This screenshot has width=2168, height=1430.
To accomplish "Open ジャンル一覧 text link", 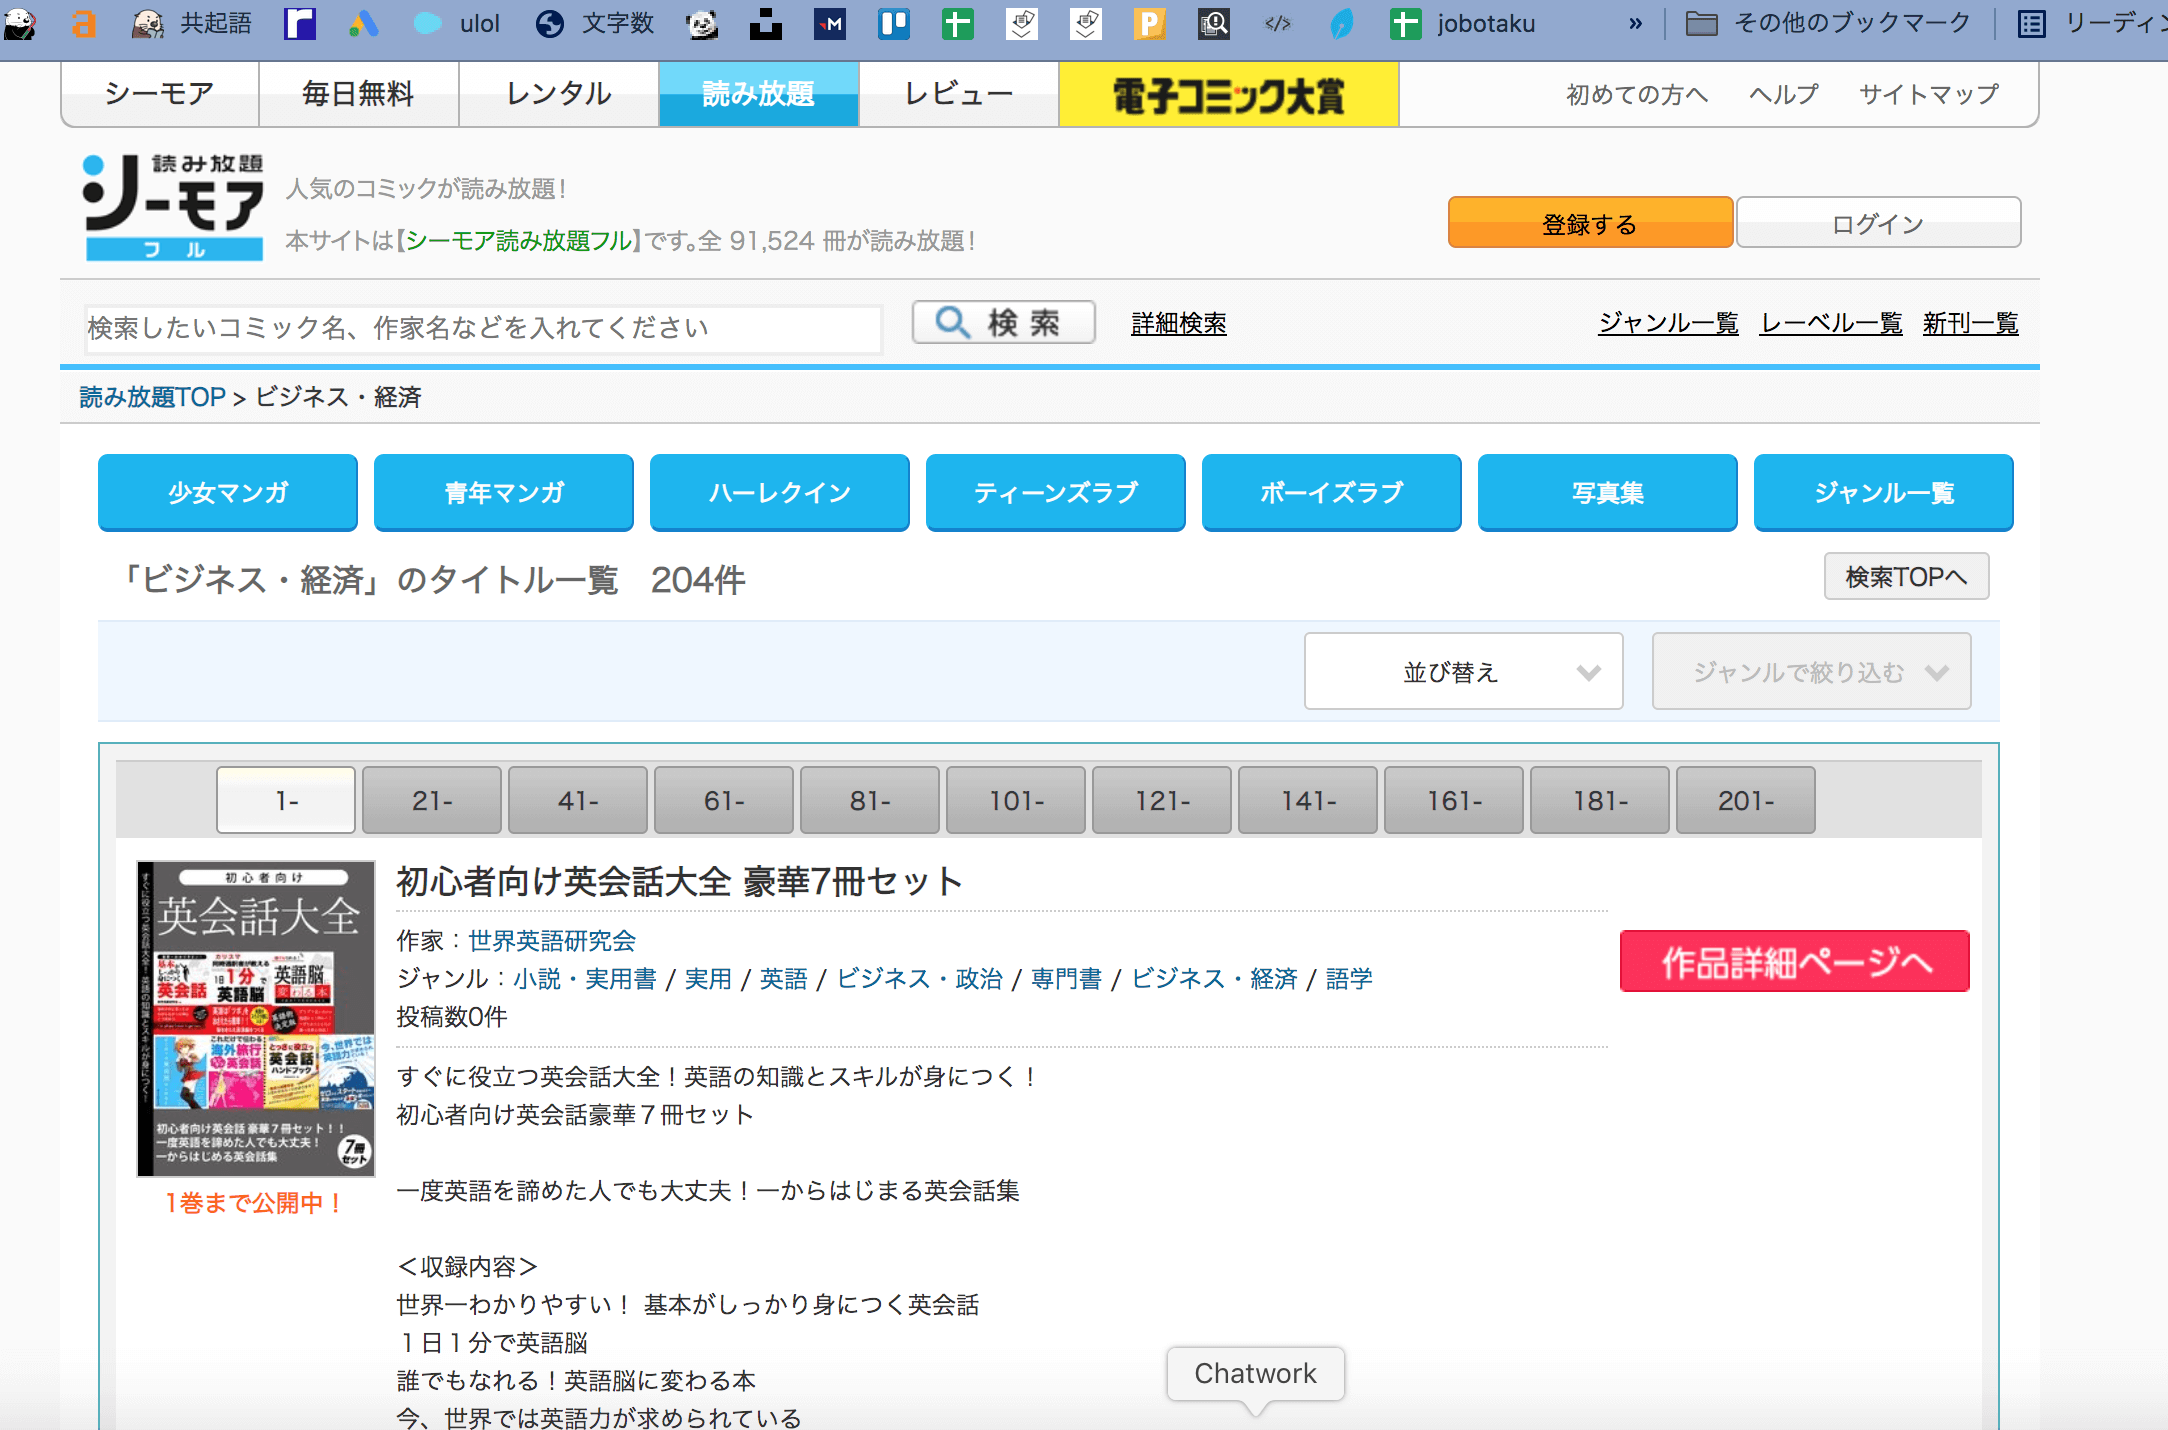I will 1668,323.
